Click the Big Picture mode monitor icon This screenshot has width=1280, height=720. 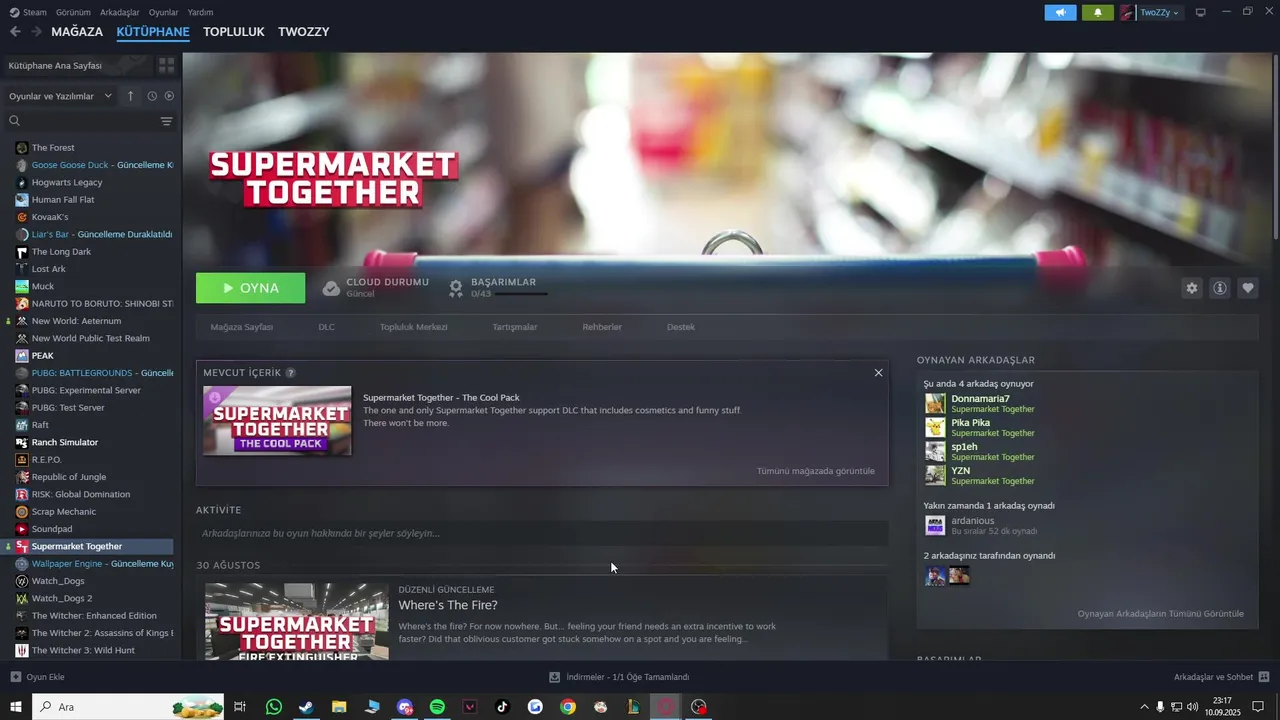1201,12
